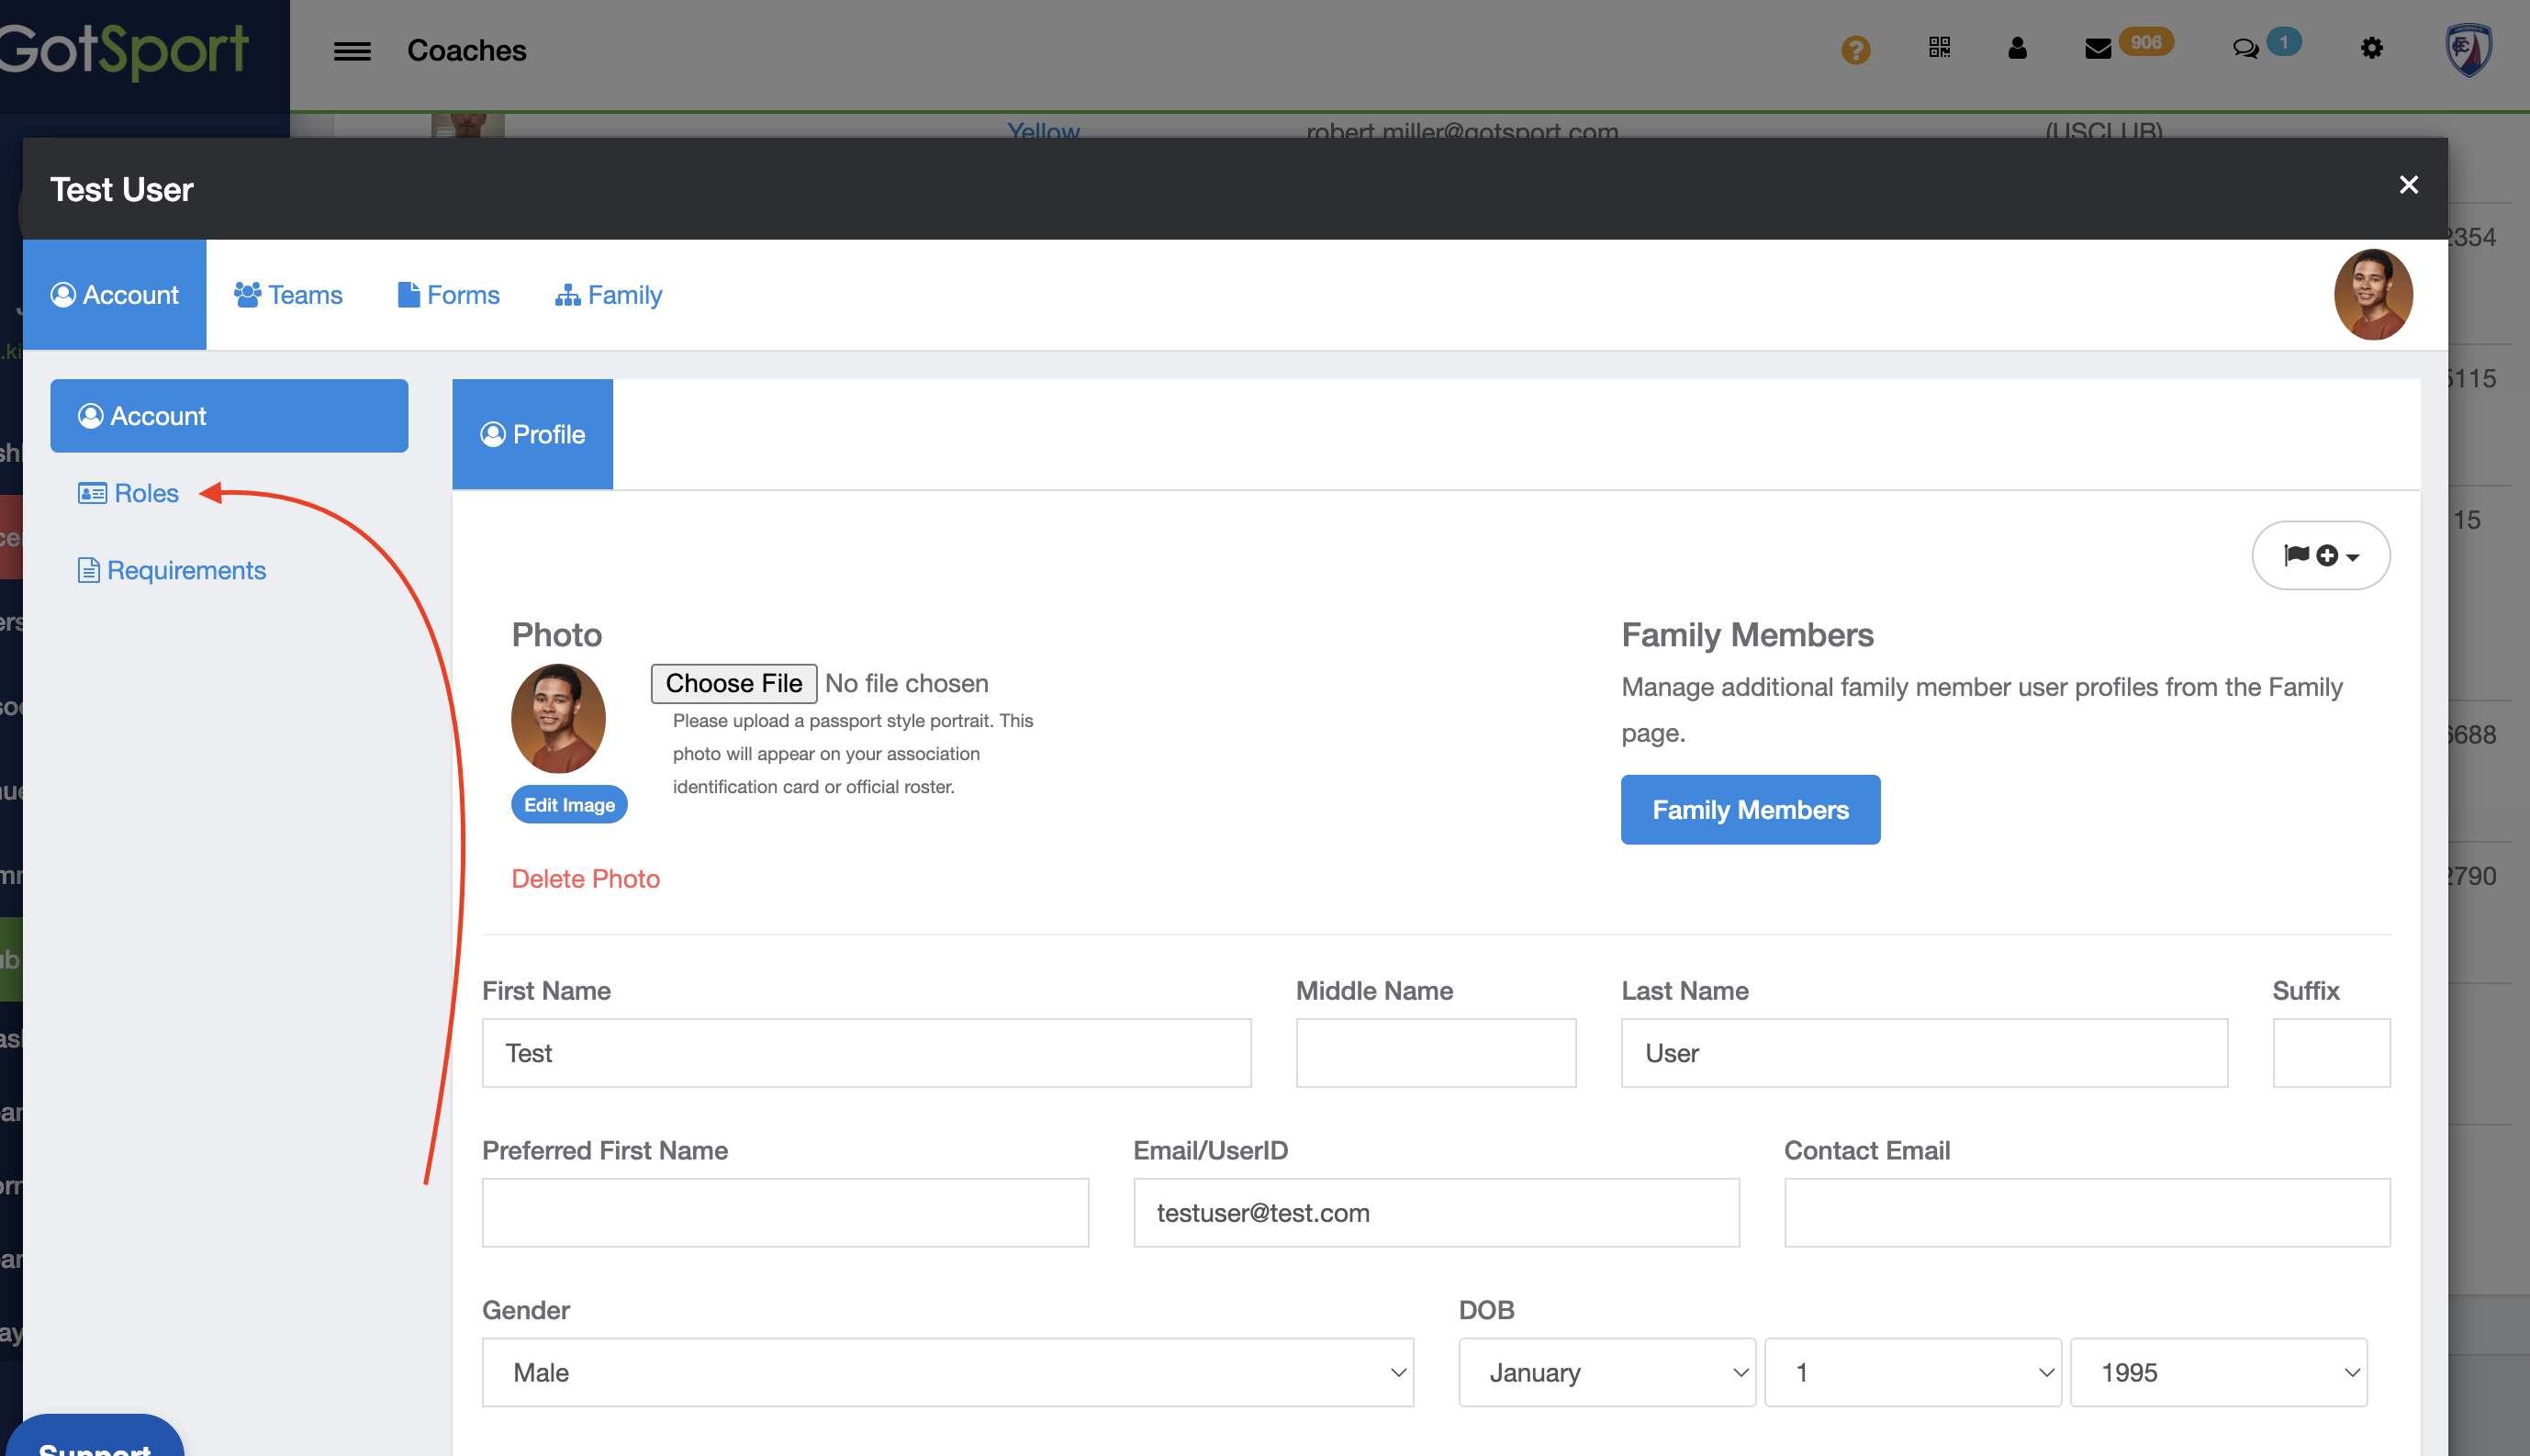Select Account in the left sidebar

tap(229, 416)
